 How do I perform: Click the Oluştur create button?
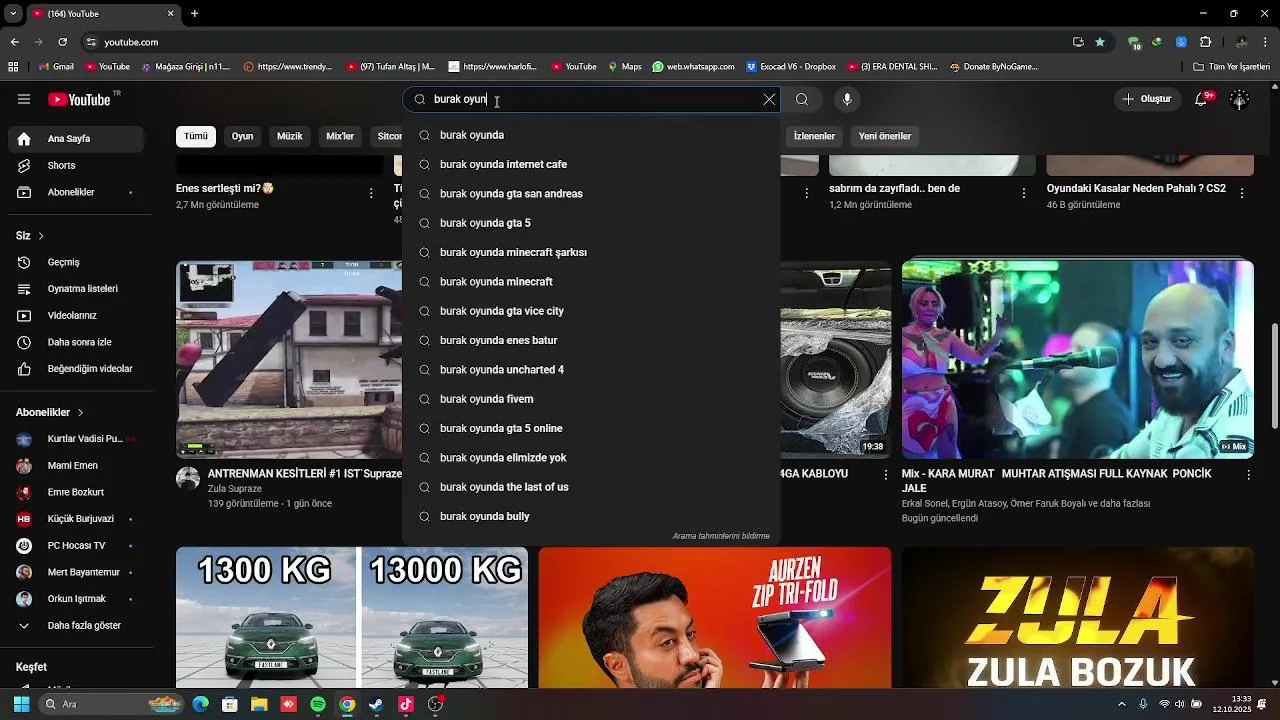pyautogui.click(x=1146, y=99)
